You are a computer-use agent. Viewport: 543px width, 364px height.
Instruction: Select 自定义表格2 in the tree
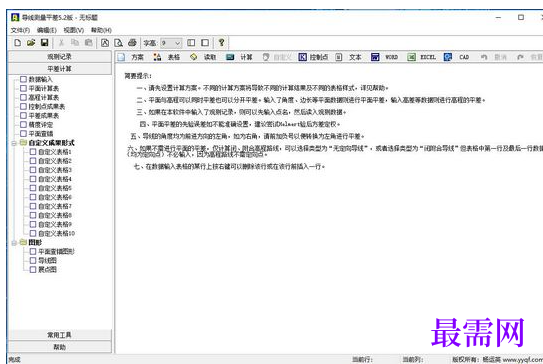pyautogui.click(x=55, y=161)
